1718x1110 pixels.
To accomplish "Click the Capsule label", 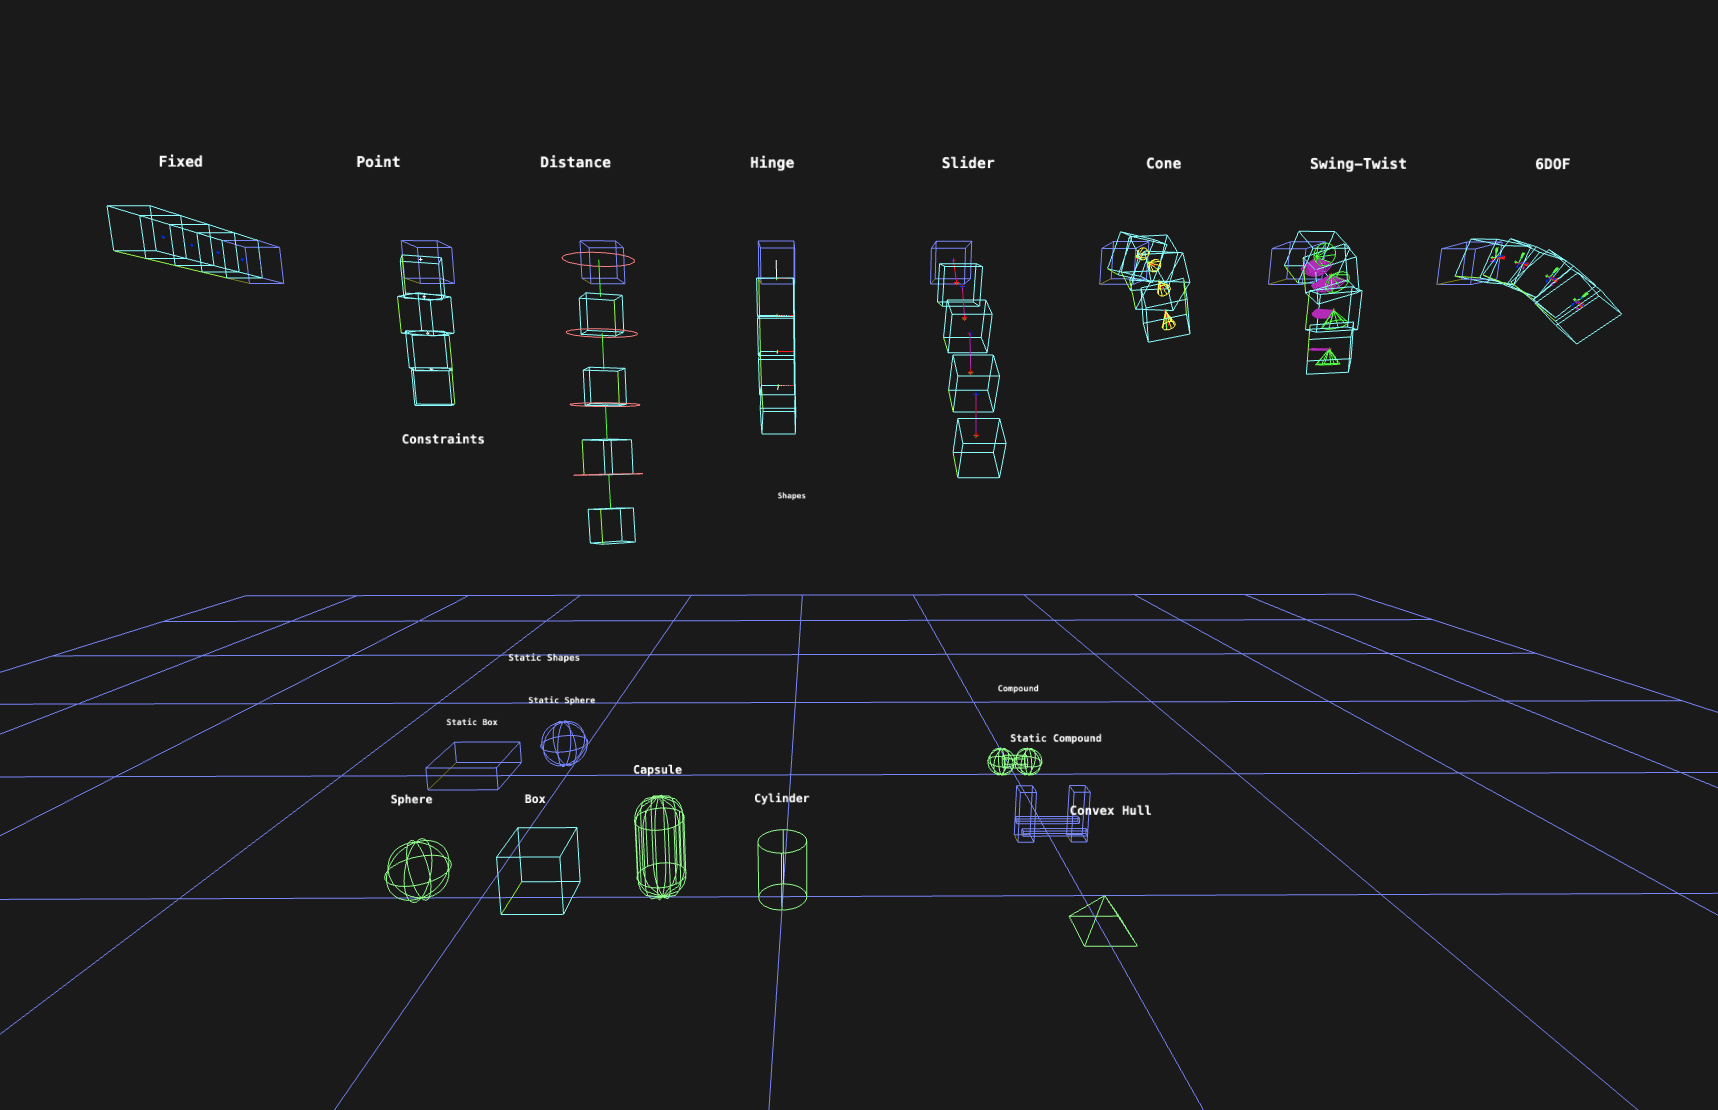I will click(x=657, y=770).
